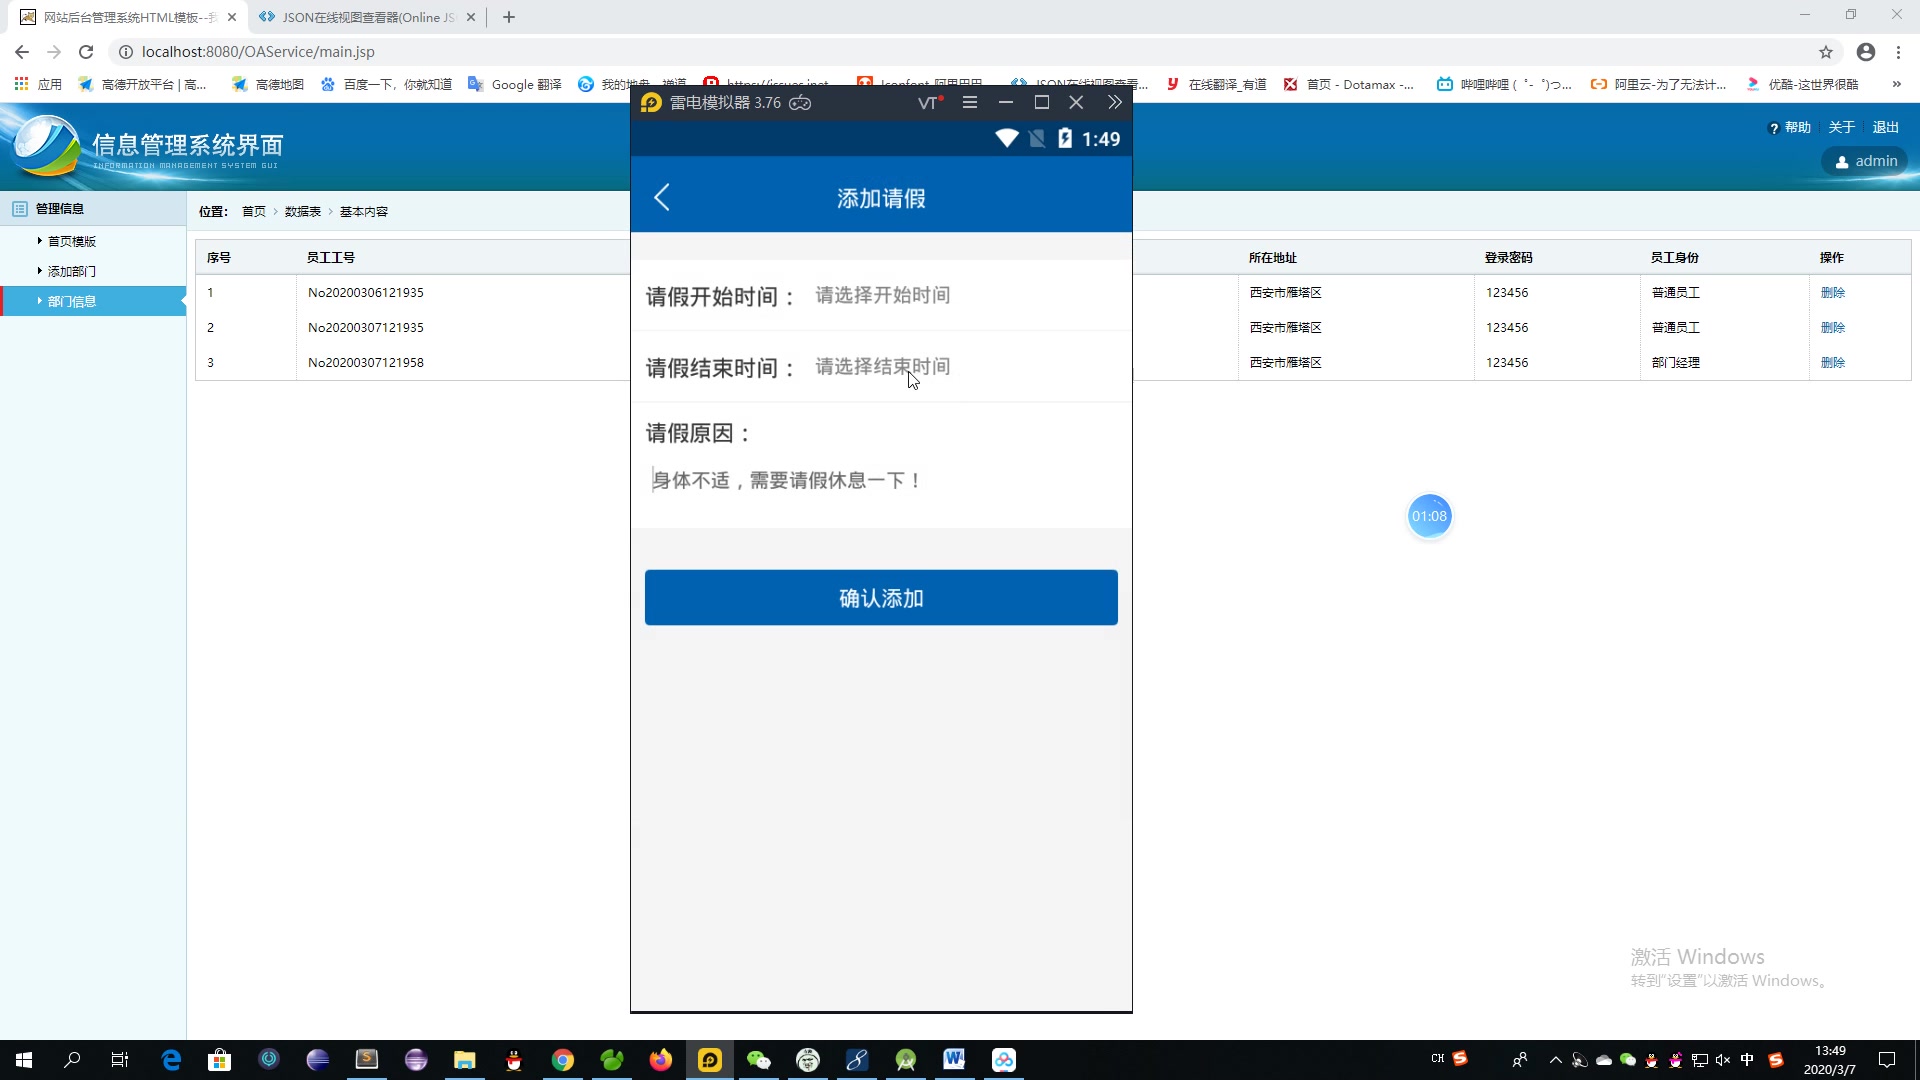1920x1080 pixels.
Task: Click the floating 01:08 timer bubble
Action: click(1429, 516)
